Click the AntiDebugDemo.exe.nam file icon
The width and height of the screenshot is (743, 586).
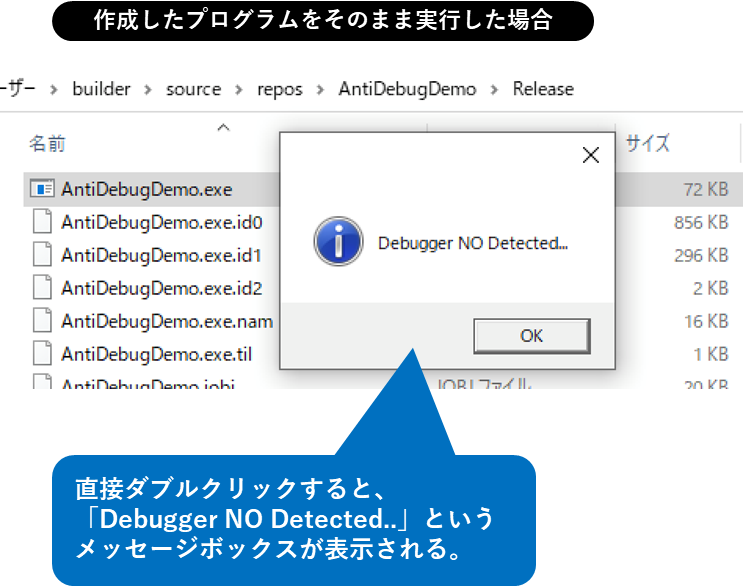[x=42, y=321]
